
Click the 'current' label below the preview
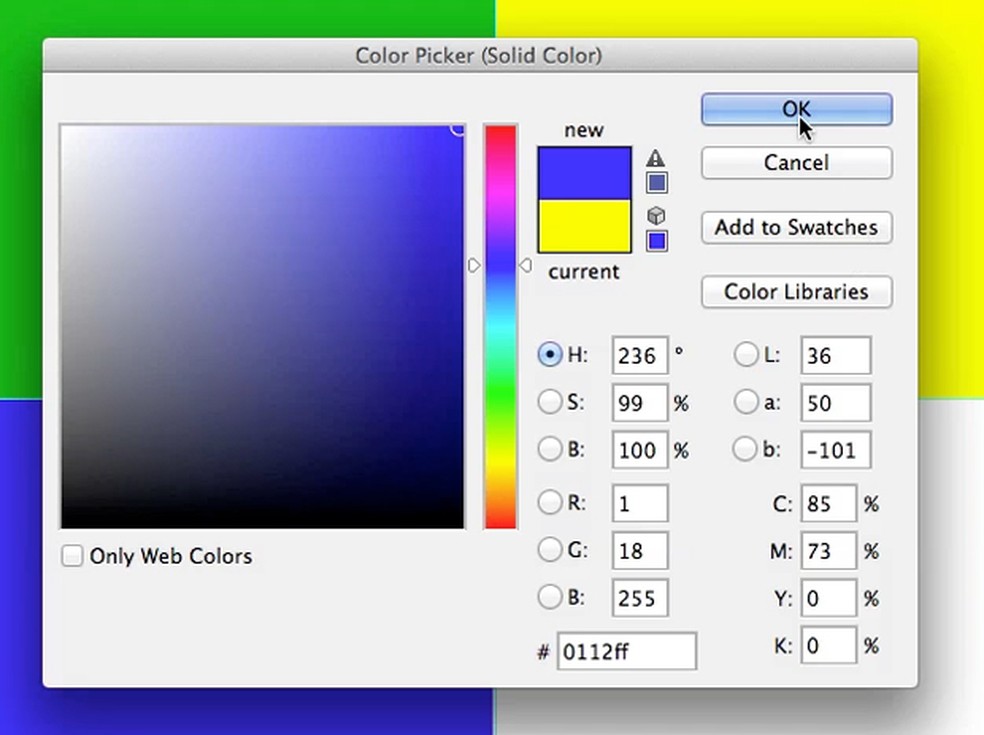pyautogui.click(x=584, y=272)
